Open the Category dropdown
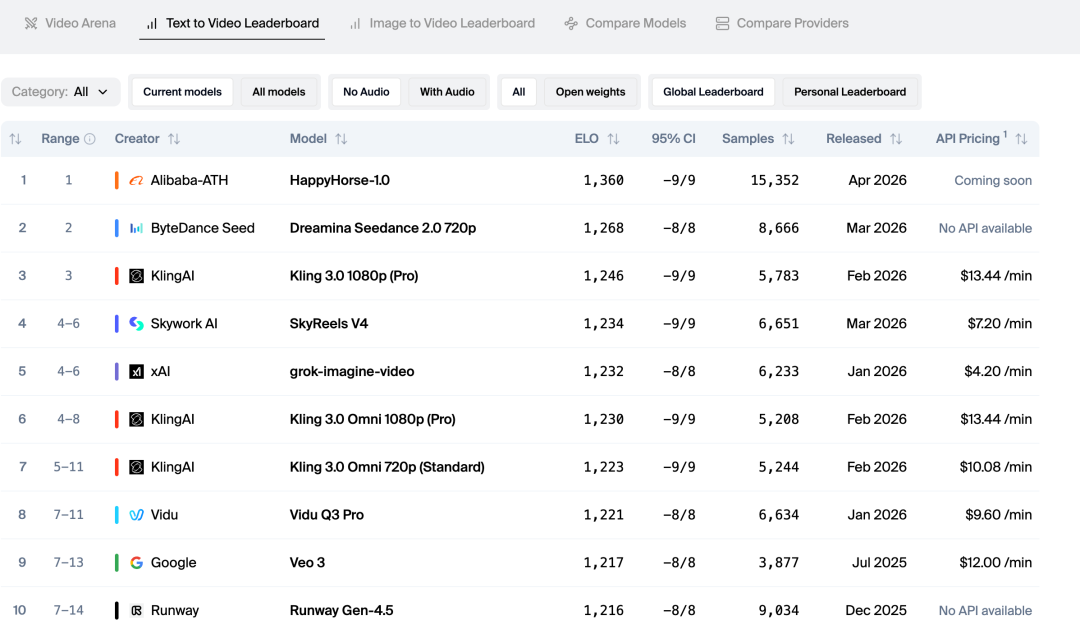 coord(60,92)
